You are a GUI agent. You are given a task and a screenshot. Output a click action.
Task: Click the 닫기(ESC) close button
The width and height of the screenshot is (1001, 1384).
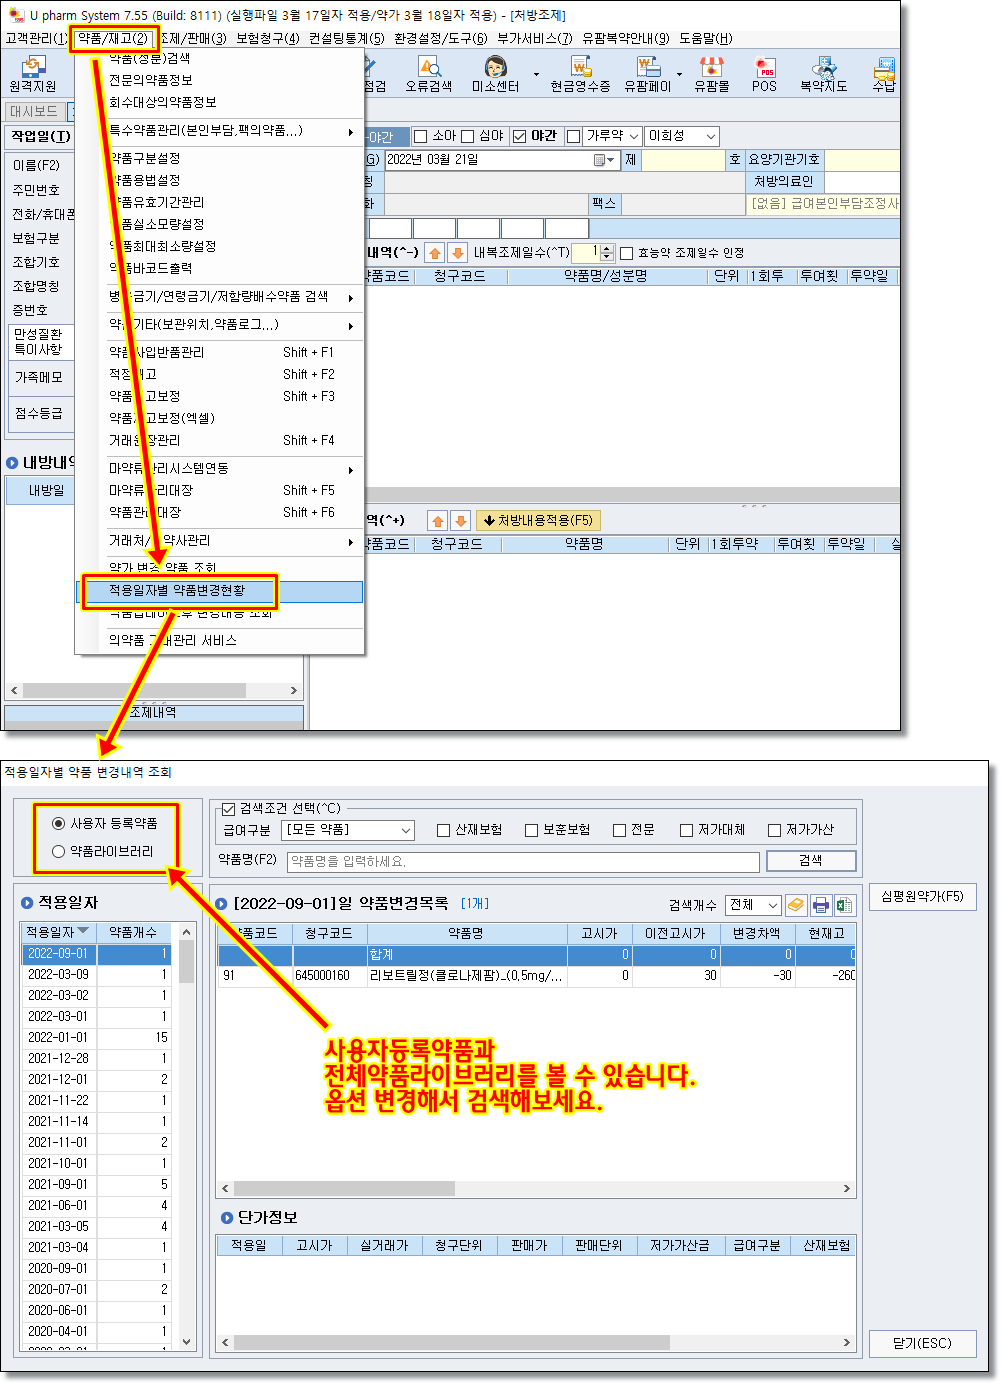coord(921,1343)
